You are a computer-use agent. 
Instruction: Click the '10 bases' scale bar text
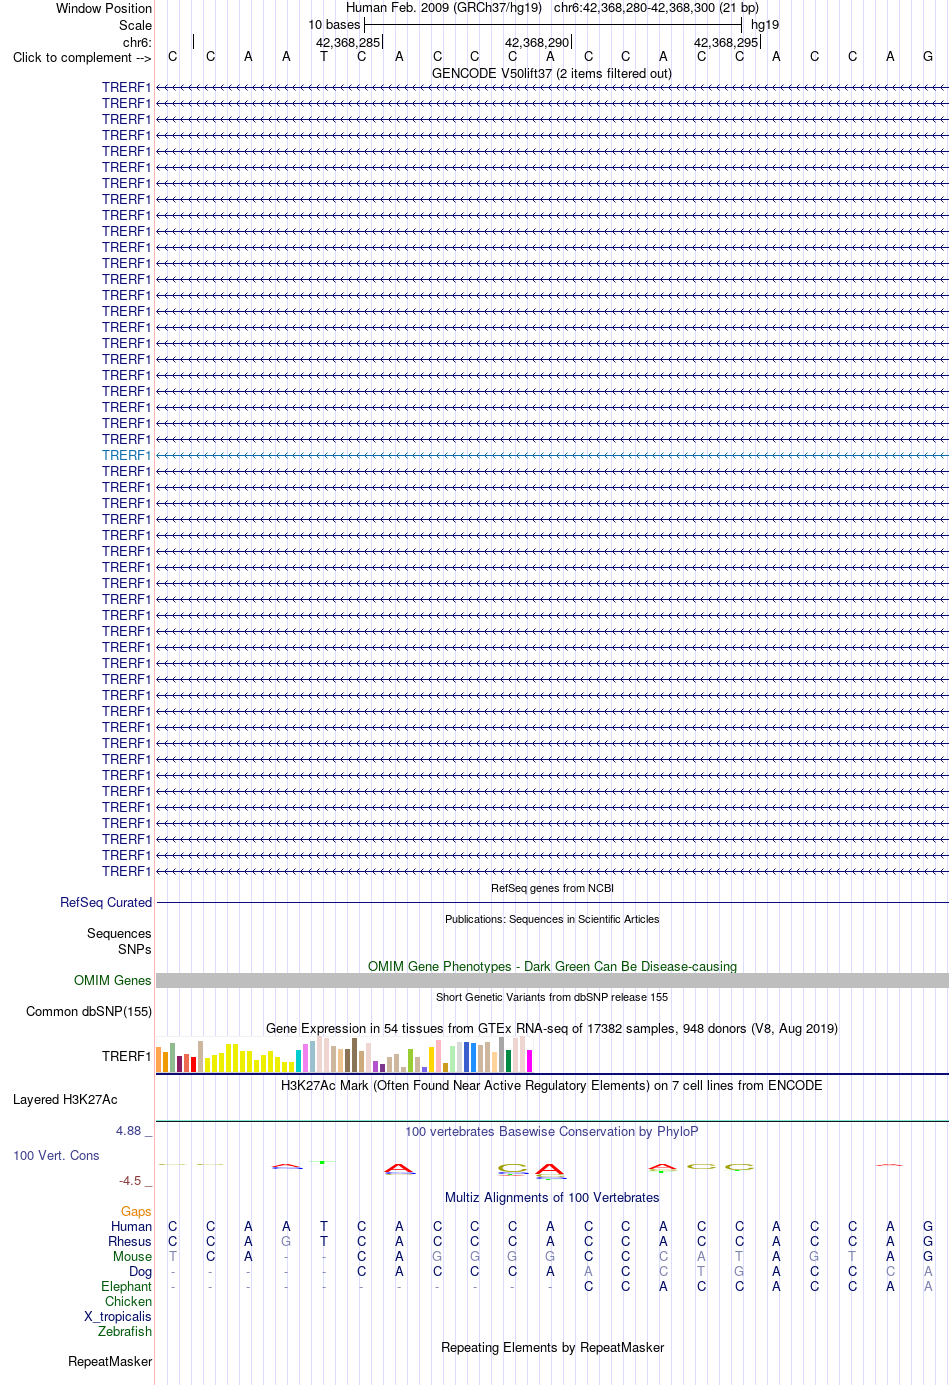pos(334,24)
